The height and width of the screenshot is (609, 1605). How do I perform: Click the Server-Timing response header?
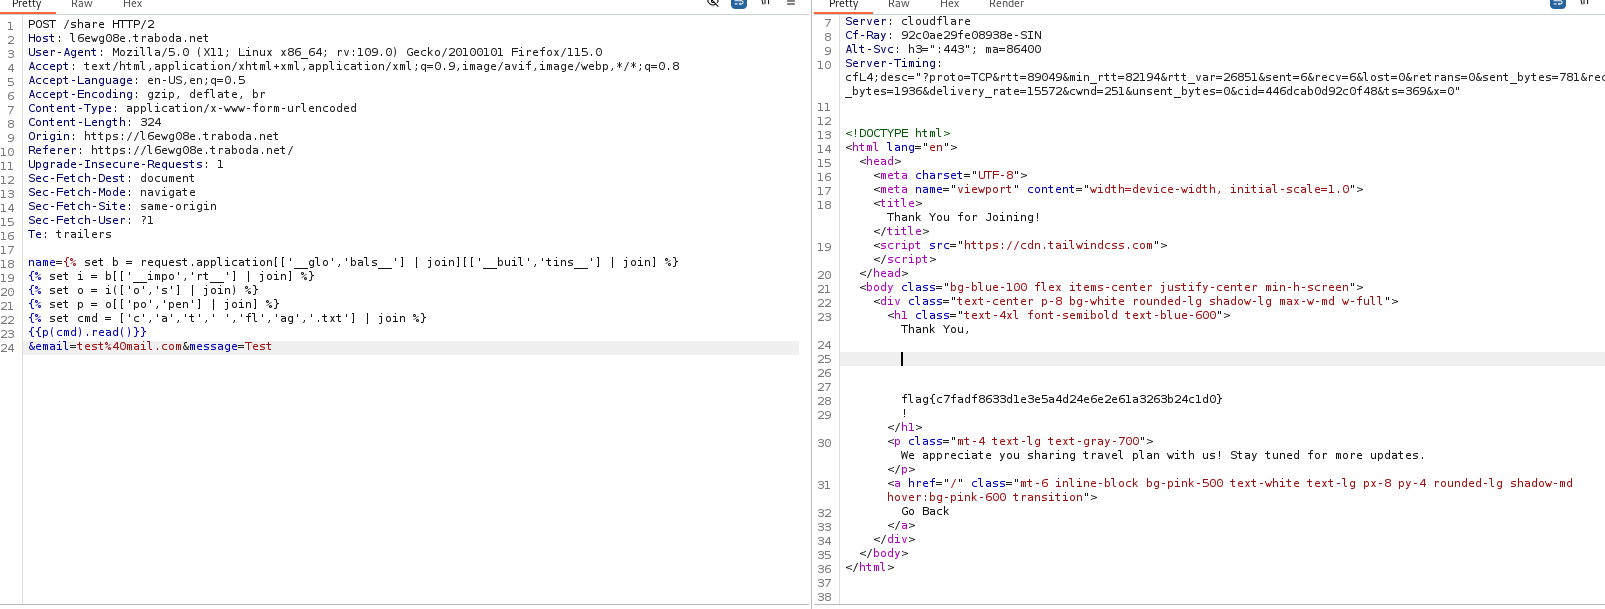pos(894,63)
